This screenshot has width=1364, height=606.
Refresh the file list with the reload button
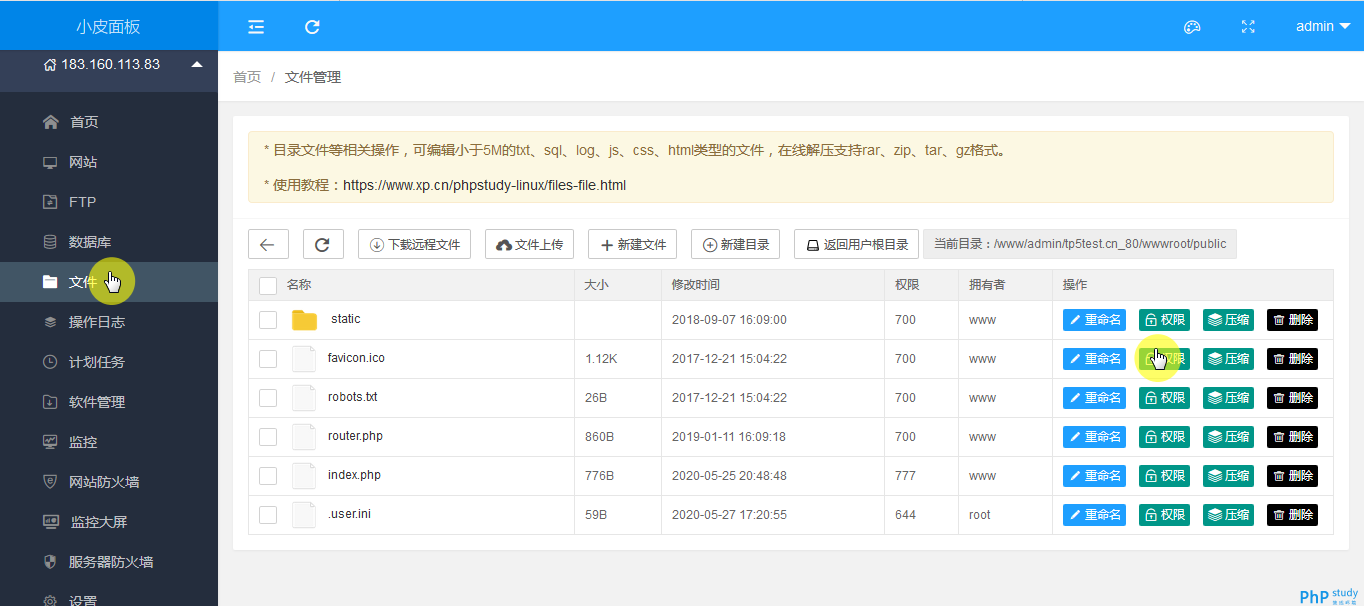[x=323, y=244]
